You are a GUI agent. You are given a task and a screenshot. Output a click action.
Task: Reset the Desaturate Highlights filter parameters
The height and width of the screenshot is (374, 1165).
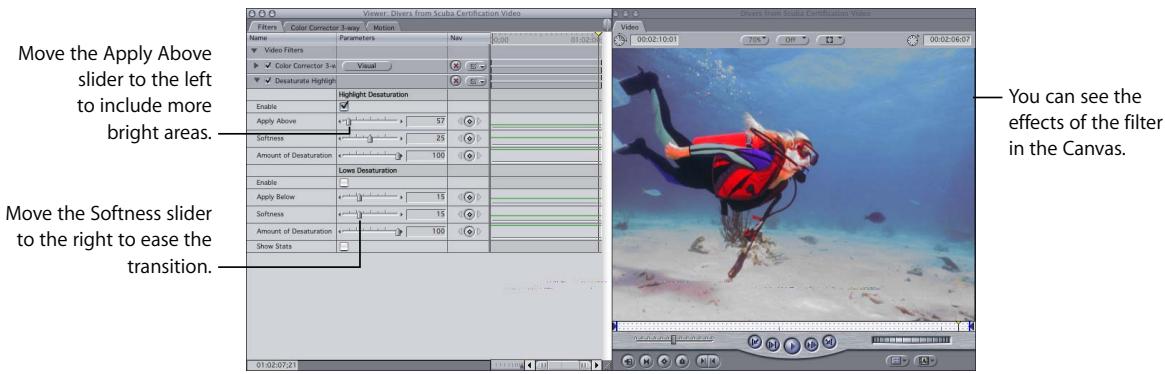tap(455, 80)
